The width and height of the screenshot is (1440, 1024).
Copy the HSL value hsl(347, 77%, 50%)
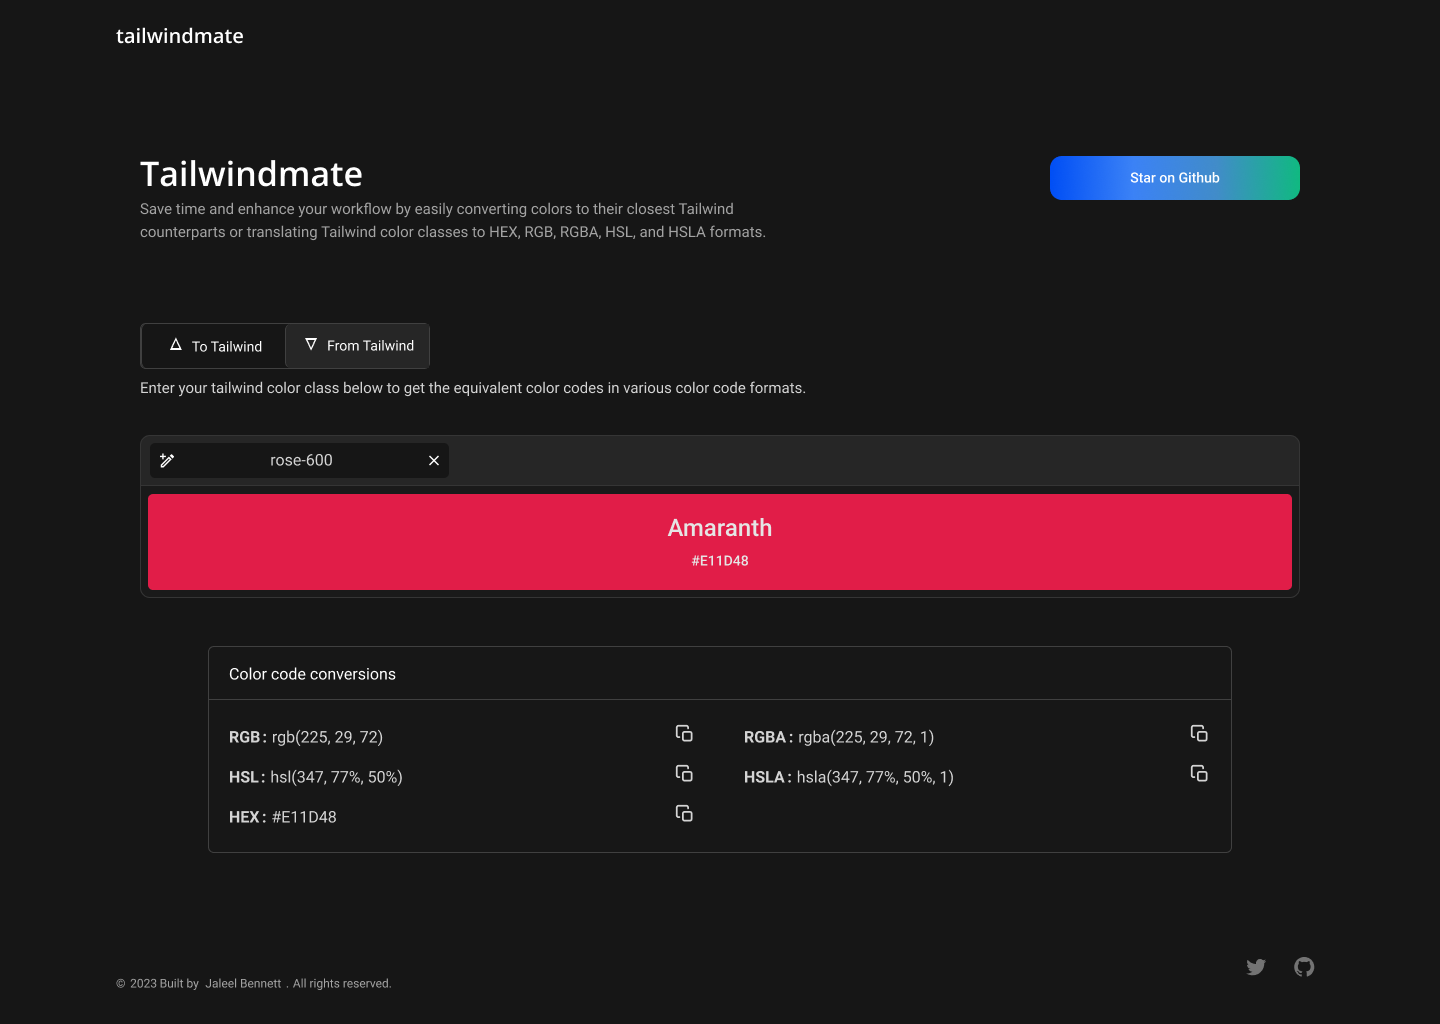click(x=684, y=774)
